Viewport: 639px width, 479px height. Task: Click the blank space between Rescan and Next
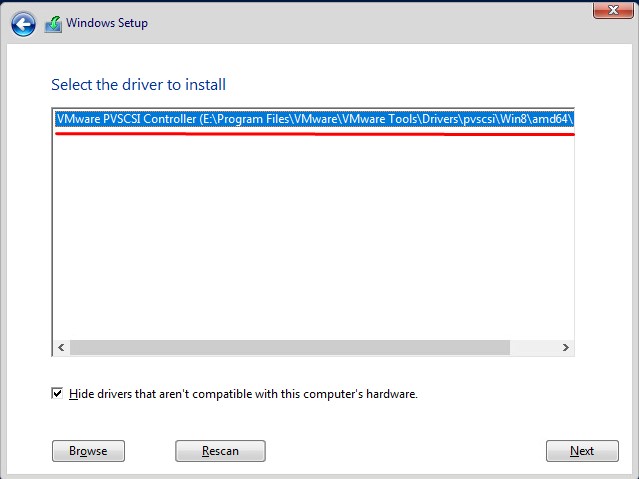click(x=405, y=450)
